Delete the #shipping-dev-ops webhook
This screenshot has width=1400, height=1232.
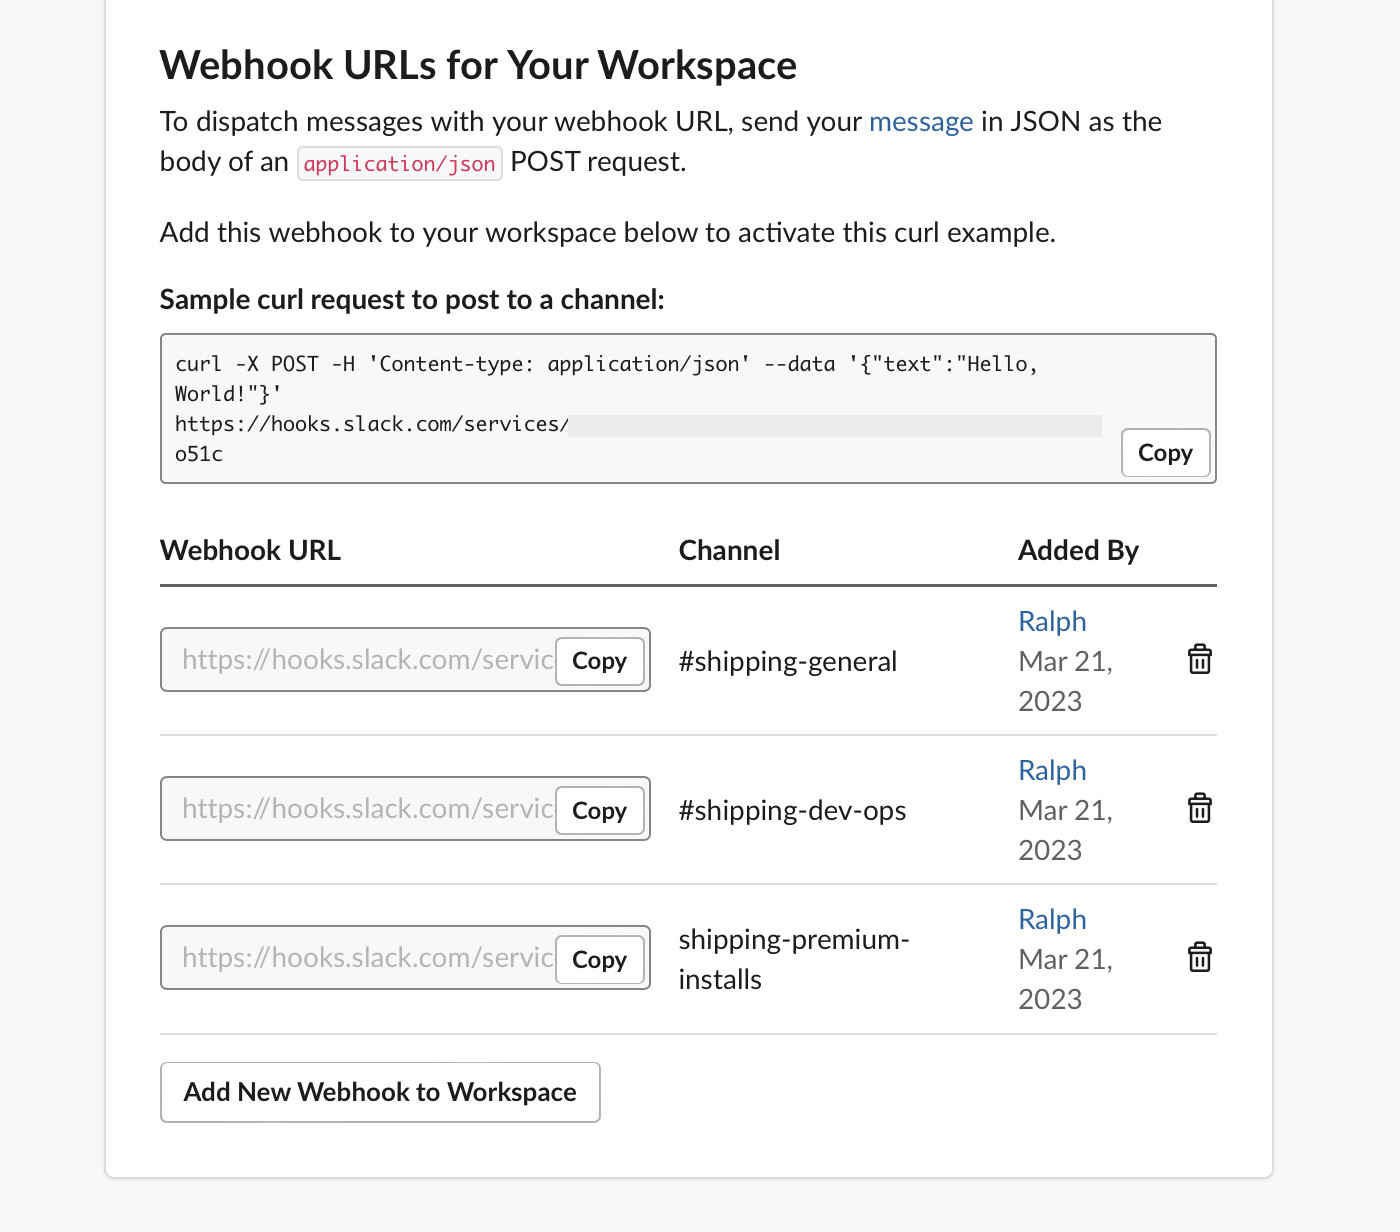(1199, 808)
